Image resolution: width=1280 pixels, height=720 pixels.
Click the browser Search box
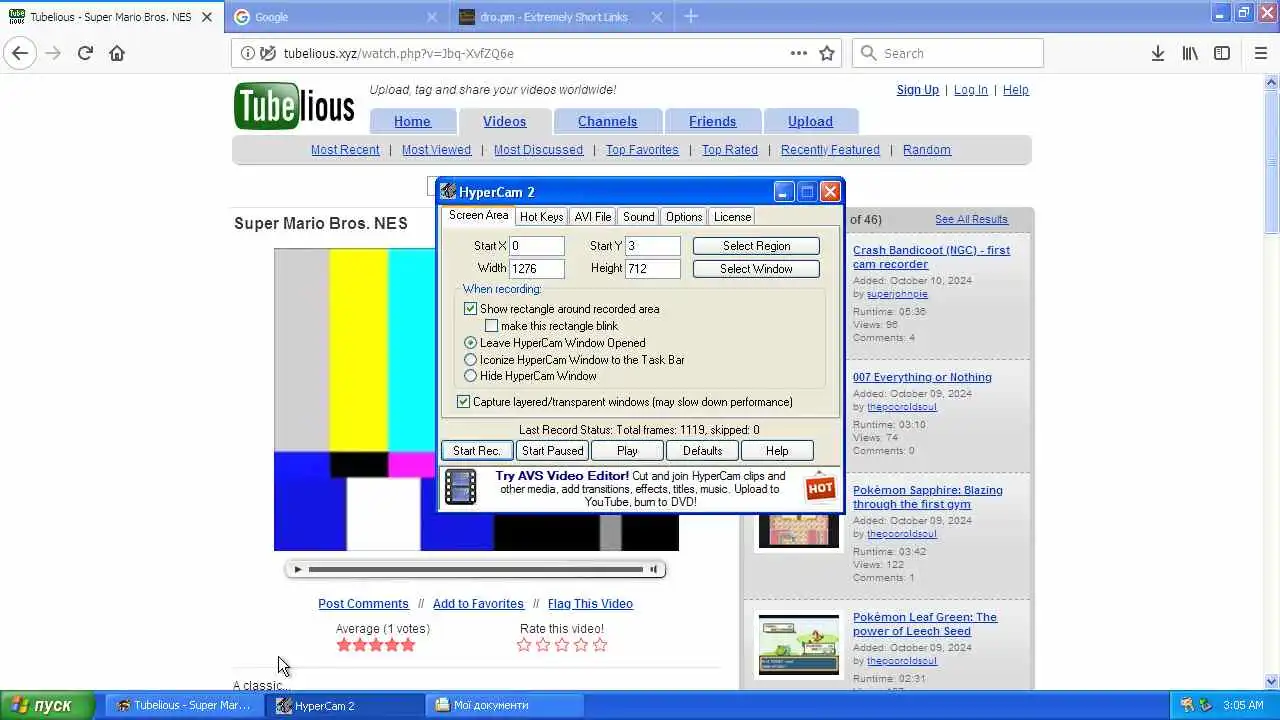[948, 53]
